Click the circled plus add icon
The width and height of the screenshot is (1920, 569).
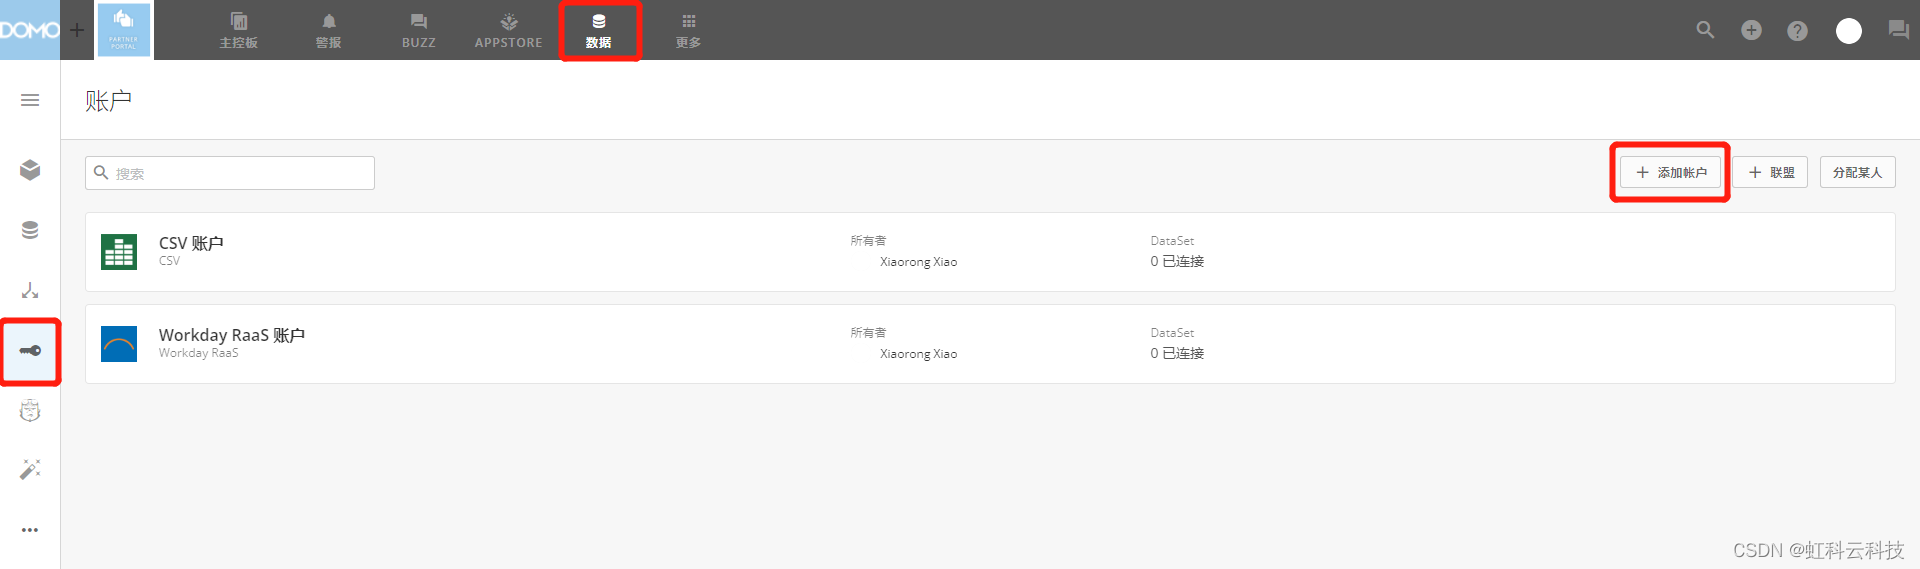1751,30
